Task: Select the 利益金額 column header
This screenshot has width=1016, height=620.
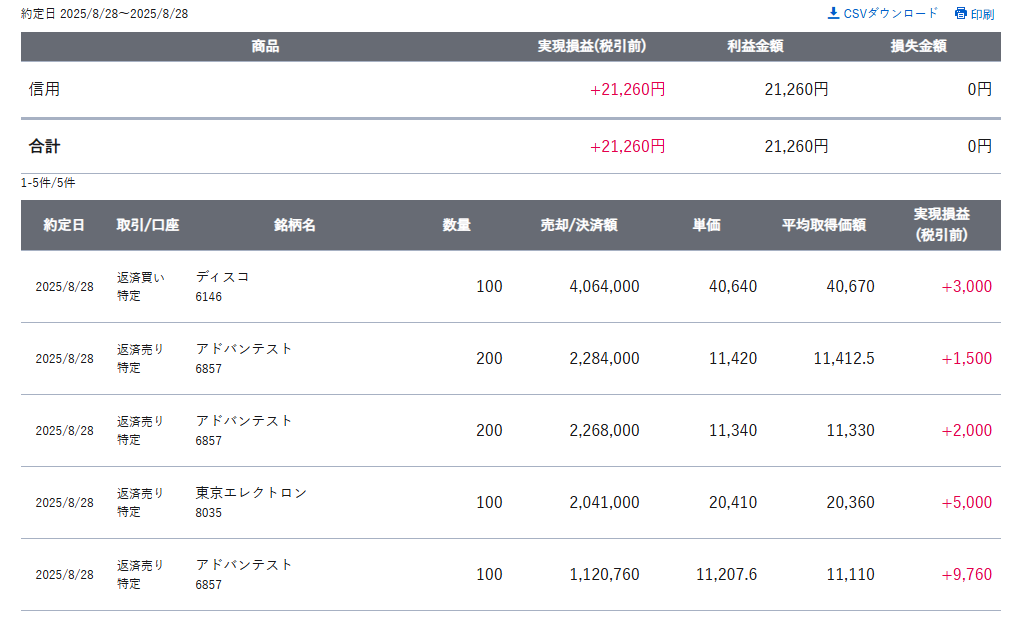Action: tap(755, 46)
